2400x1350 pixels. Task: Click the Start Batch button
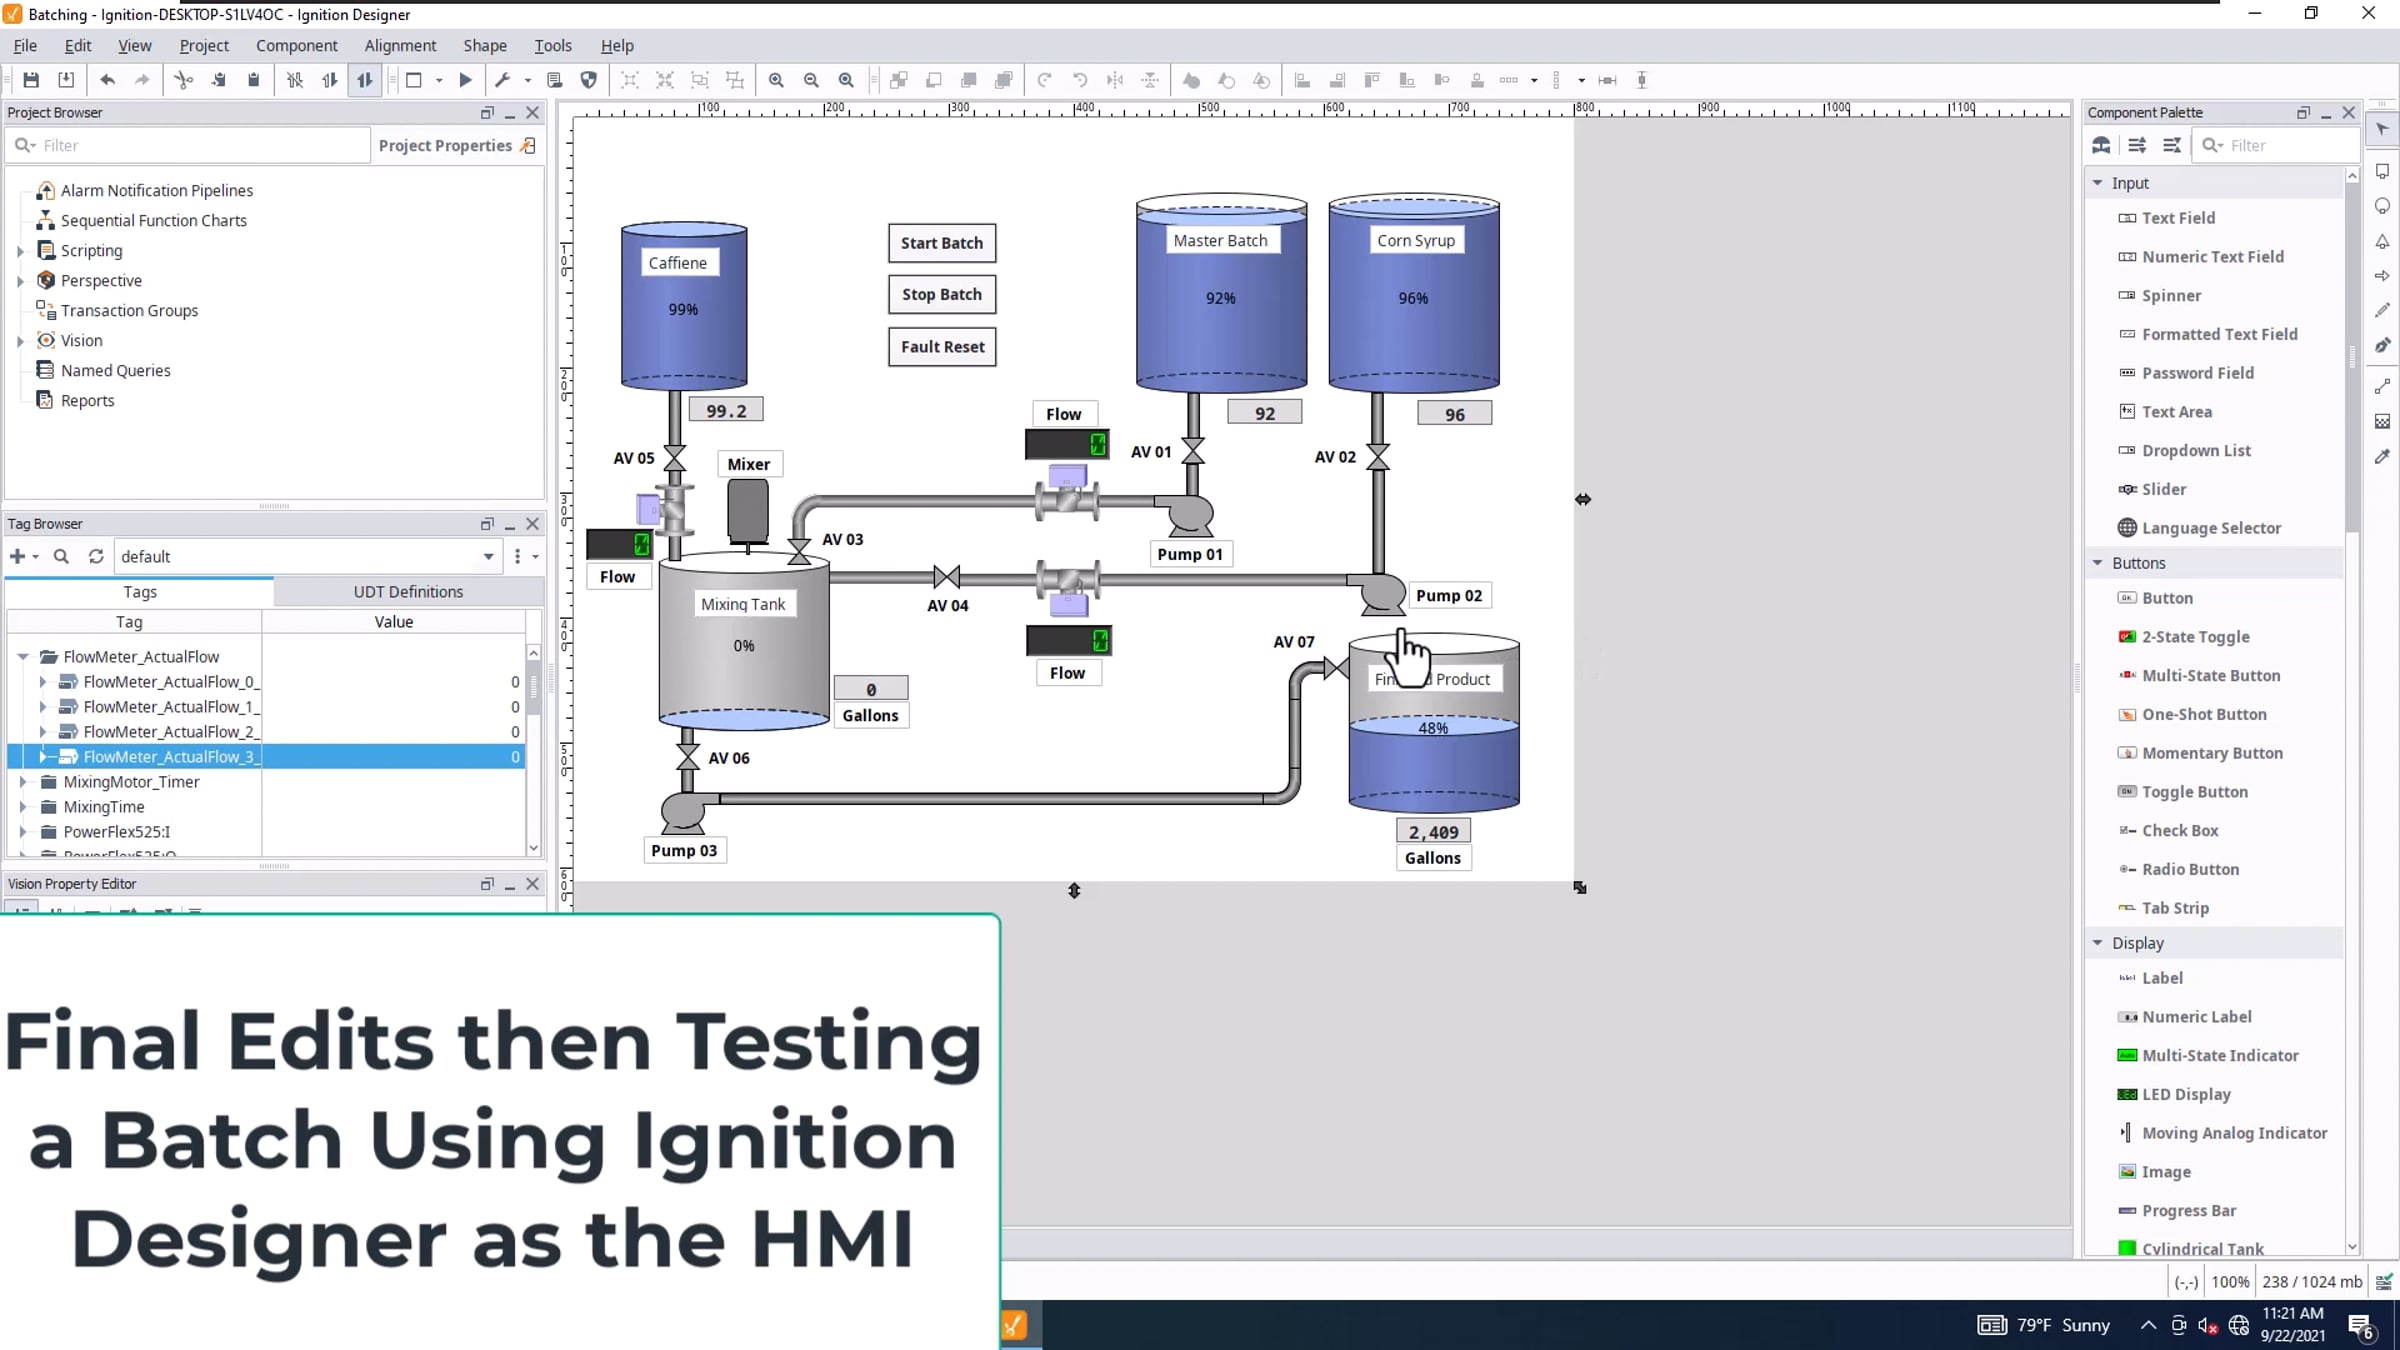point(941,243)
